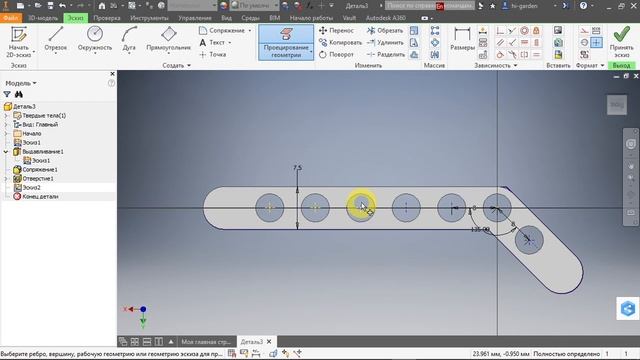Switch to Моя главная стр... document tab

pyautogui.click(x=206, y=342)
